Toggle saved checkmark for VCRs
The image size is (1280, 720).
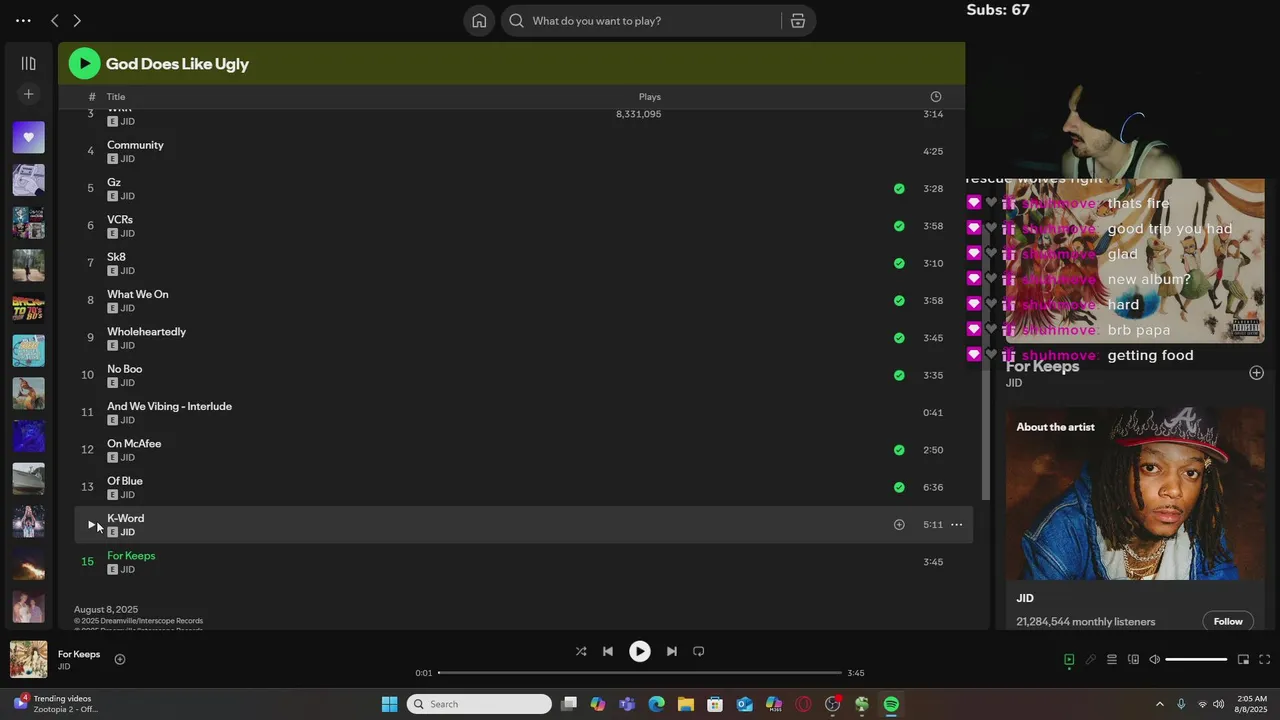point(899,226)
